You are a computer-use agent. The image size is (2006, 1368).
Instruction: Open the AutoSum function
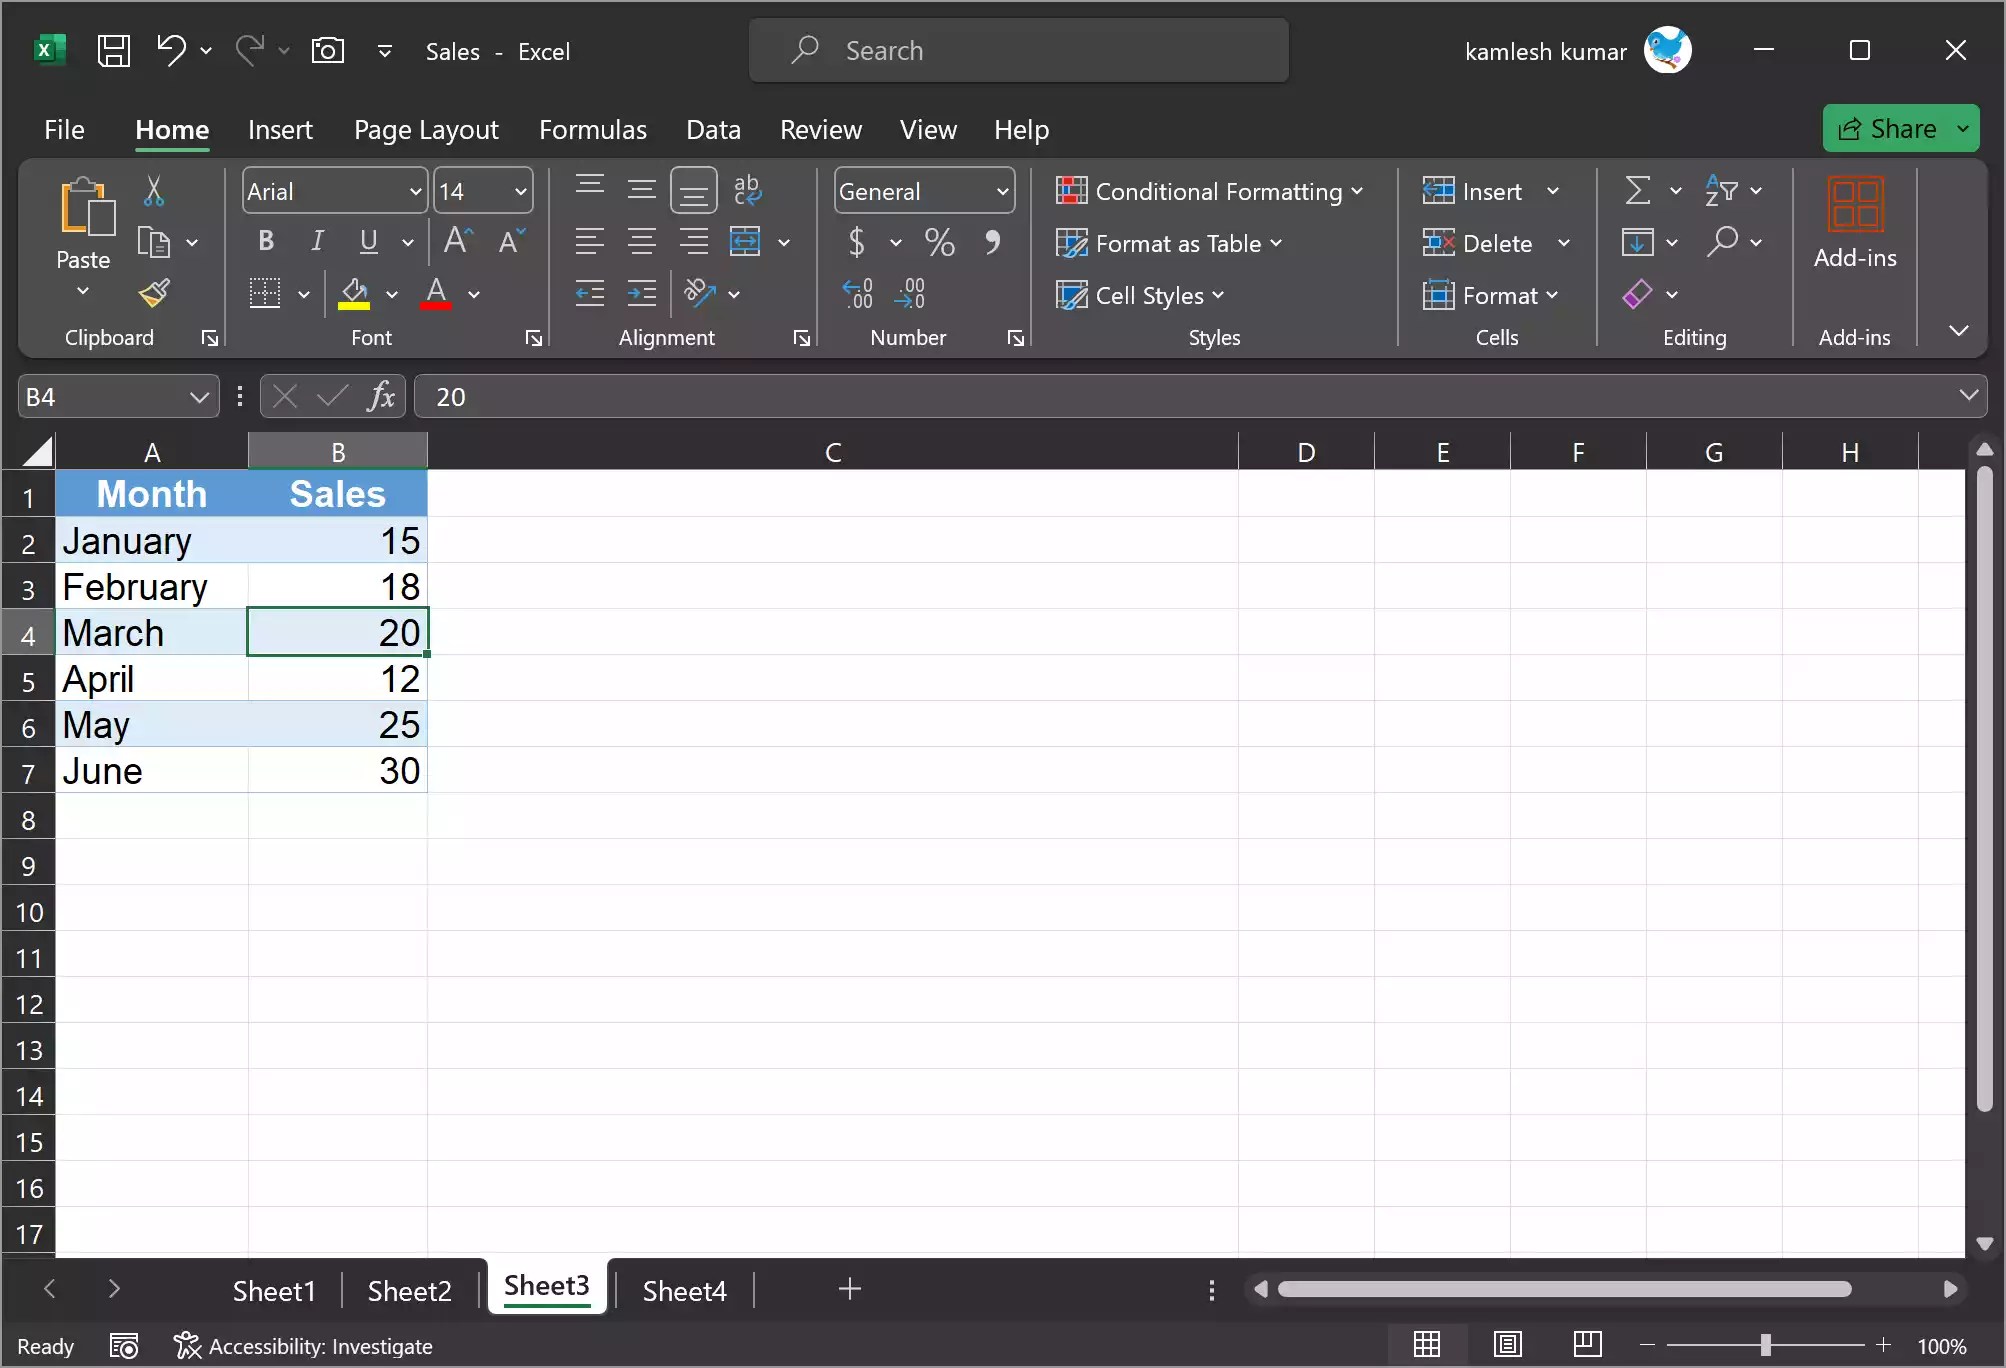point(1637,190)
